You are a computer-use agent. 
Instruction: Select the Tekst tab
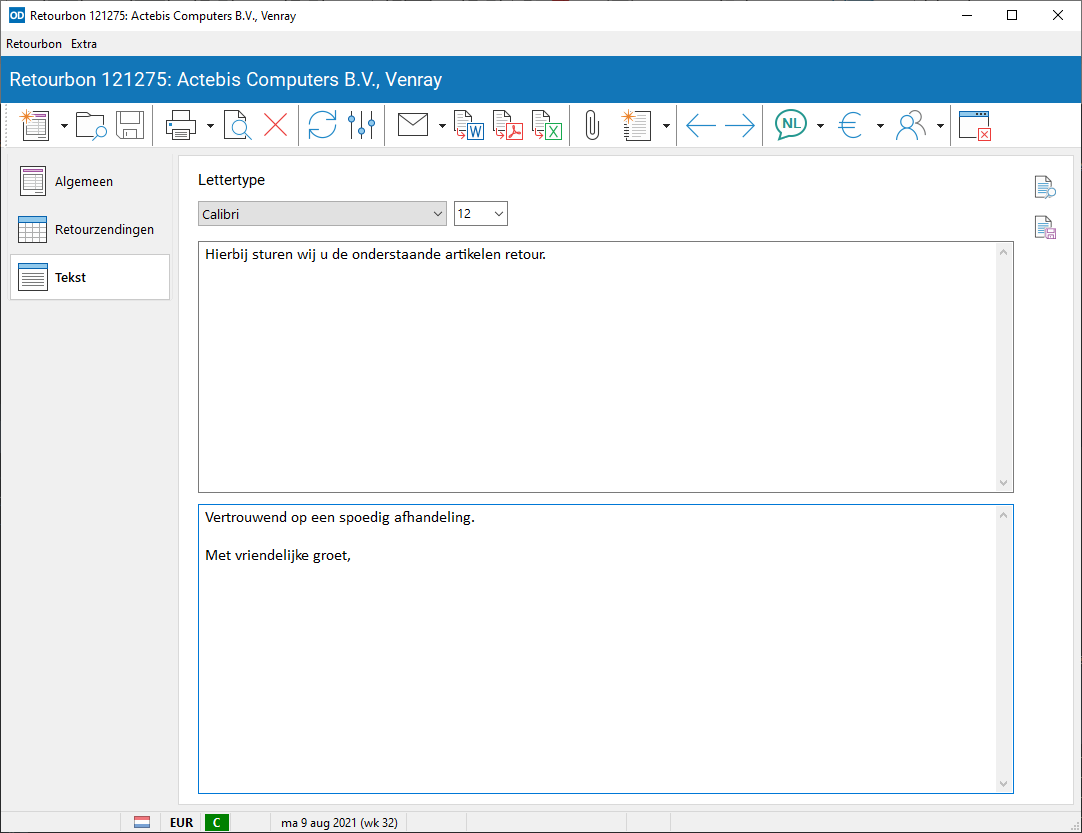pos(90,277)
